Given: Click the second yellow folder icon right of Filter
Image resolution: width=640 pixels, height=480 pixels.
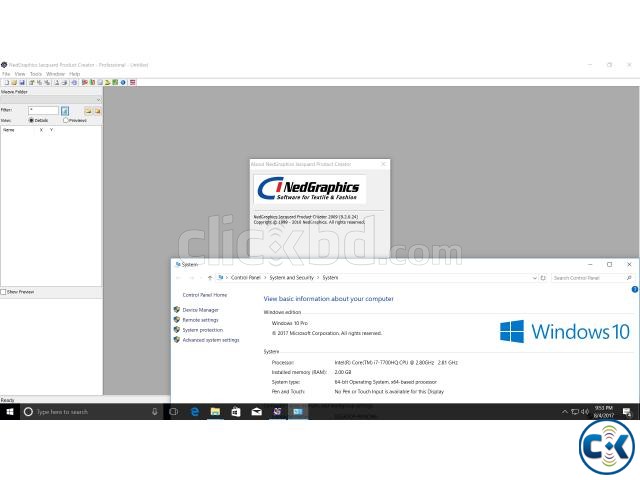Looking at the screenshot, I should 97,111.
